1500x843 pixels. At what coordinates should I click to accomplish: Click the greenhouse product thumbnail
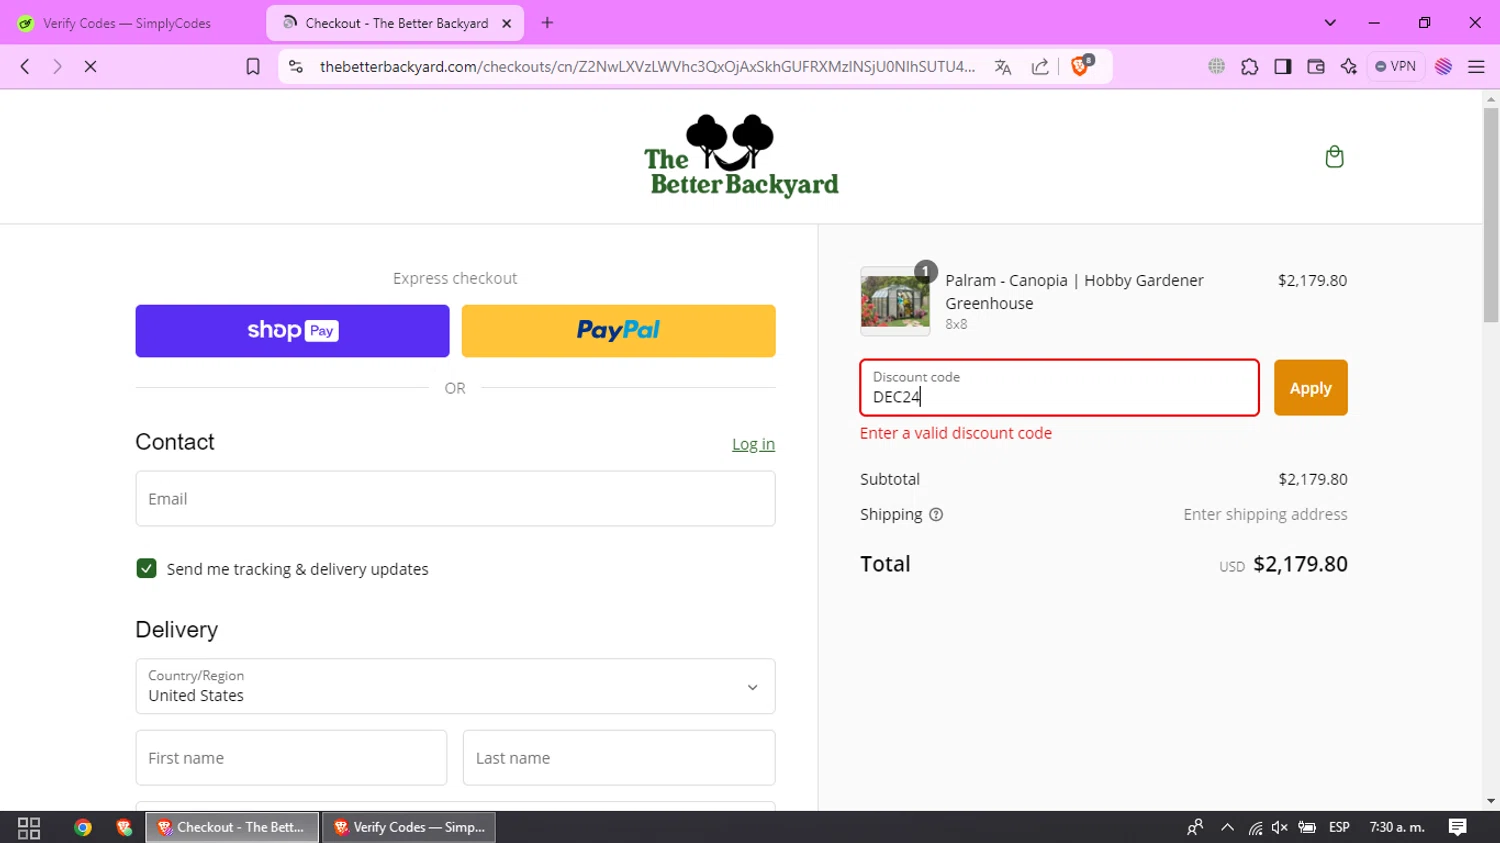coord(895,301)
